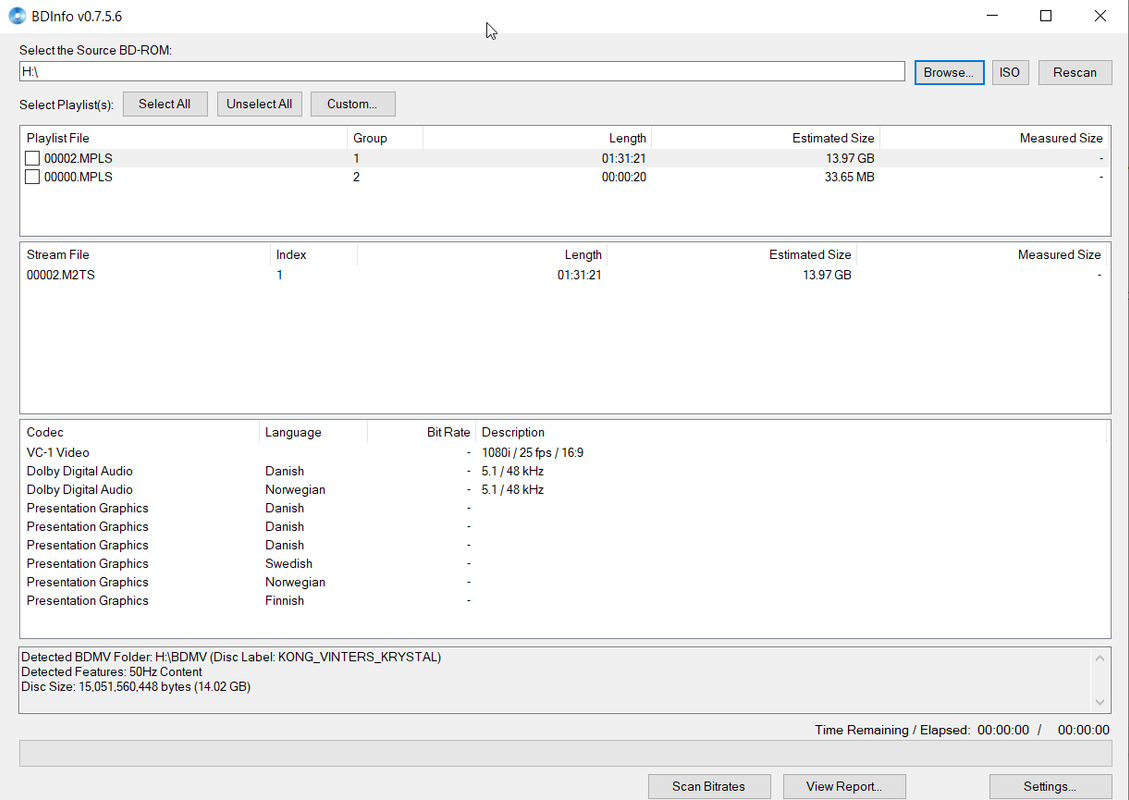Click the BDInfo app icon in title bar
The image size is (1129, 800).
click(x=17, y=16)
